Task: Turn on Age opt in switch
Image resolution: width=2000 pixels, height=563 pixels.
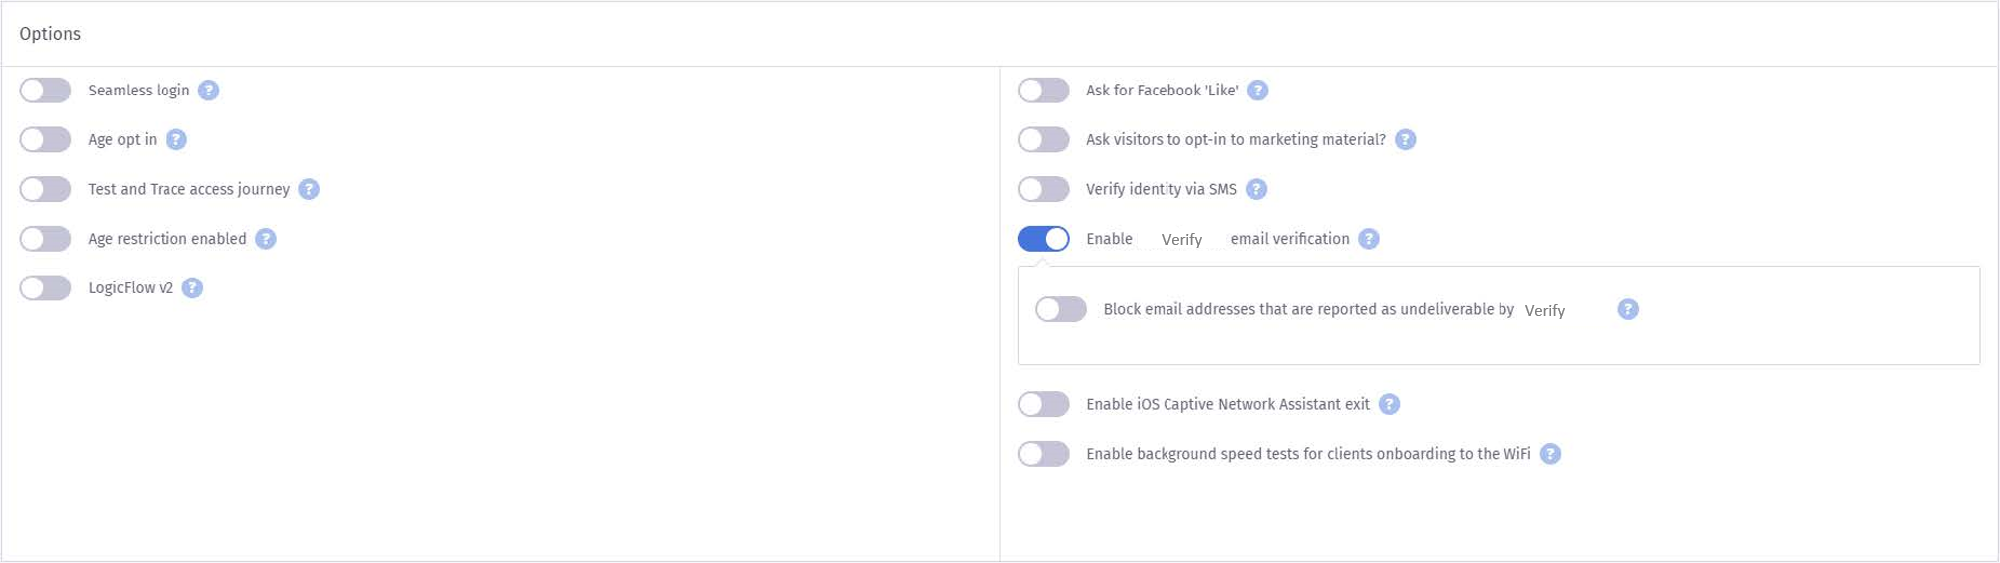Action: pyautogui.click(x=45, y=139)
